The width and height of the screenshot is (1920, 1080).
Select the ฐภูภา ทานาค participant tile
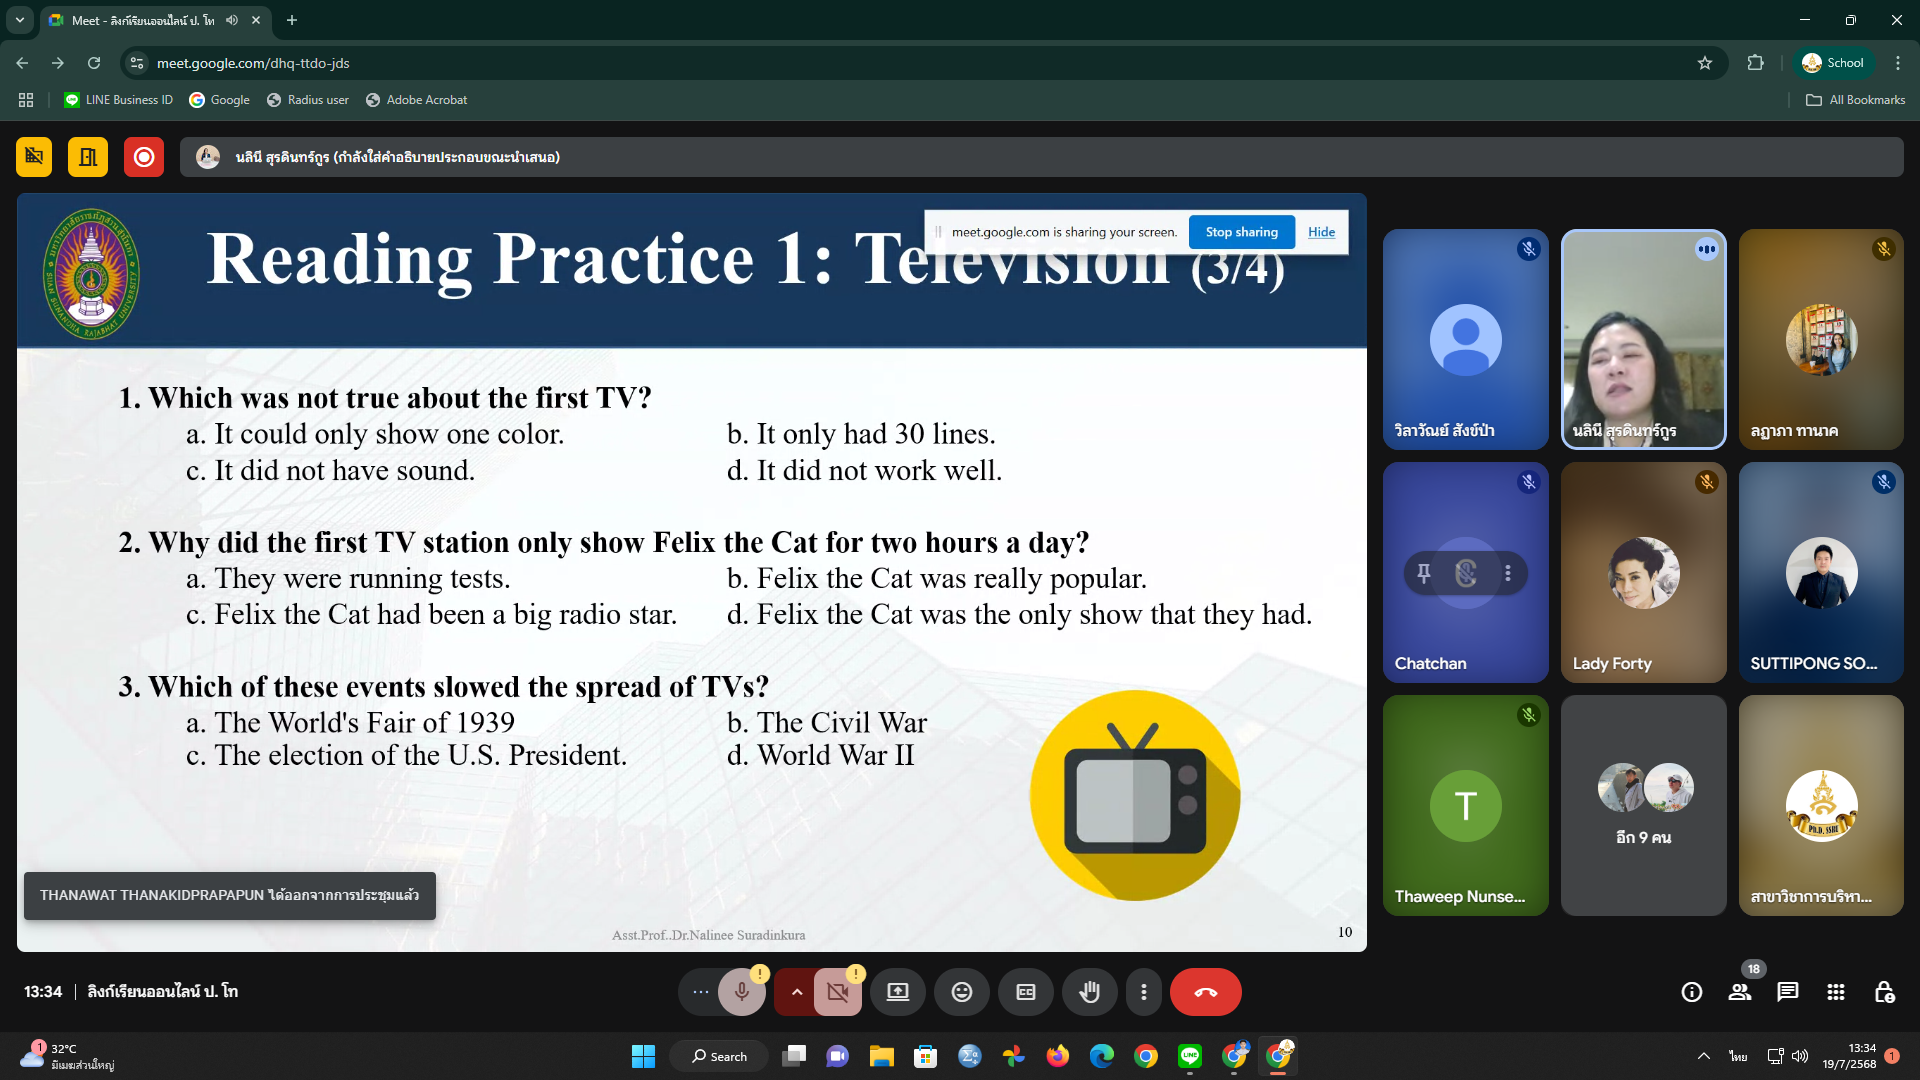(x=1821, y=339)
